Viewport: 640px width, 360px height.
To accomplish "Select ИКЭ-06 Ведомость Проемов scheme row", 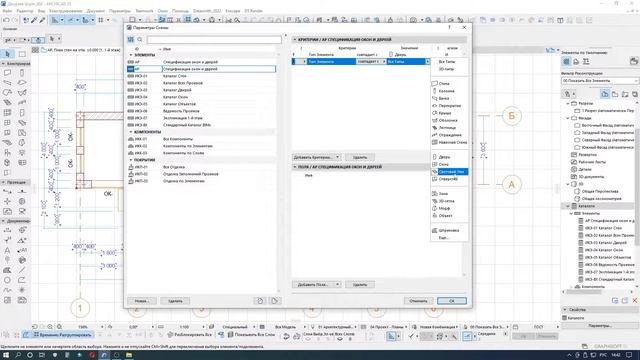I will [x=202, y=111].
